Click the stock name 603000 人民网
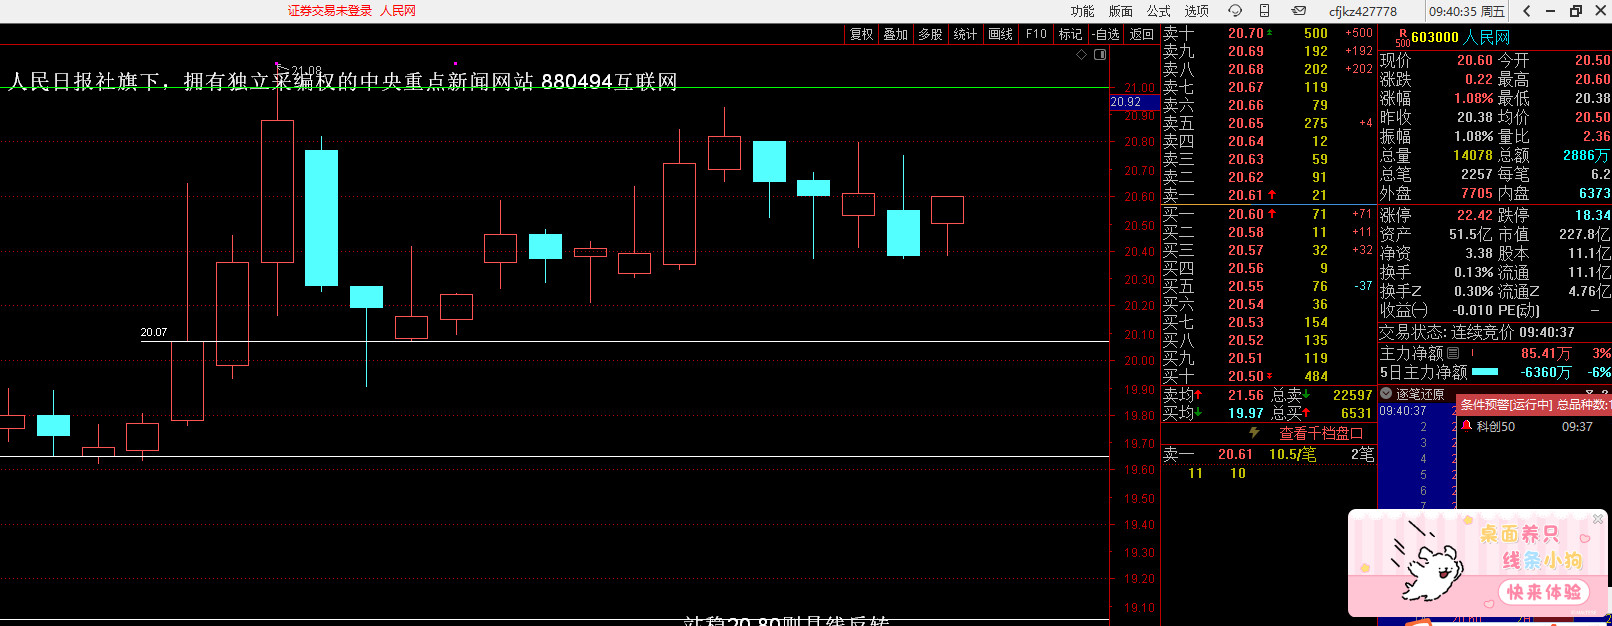1612x626 pixels. click(x=1460, y=37)
